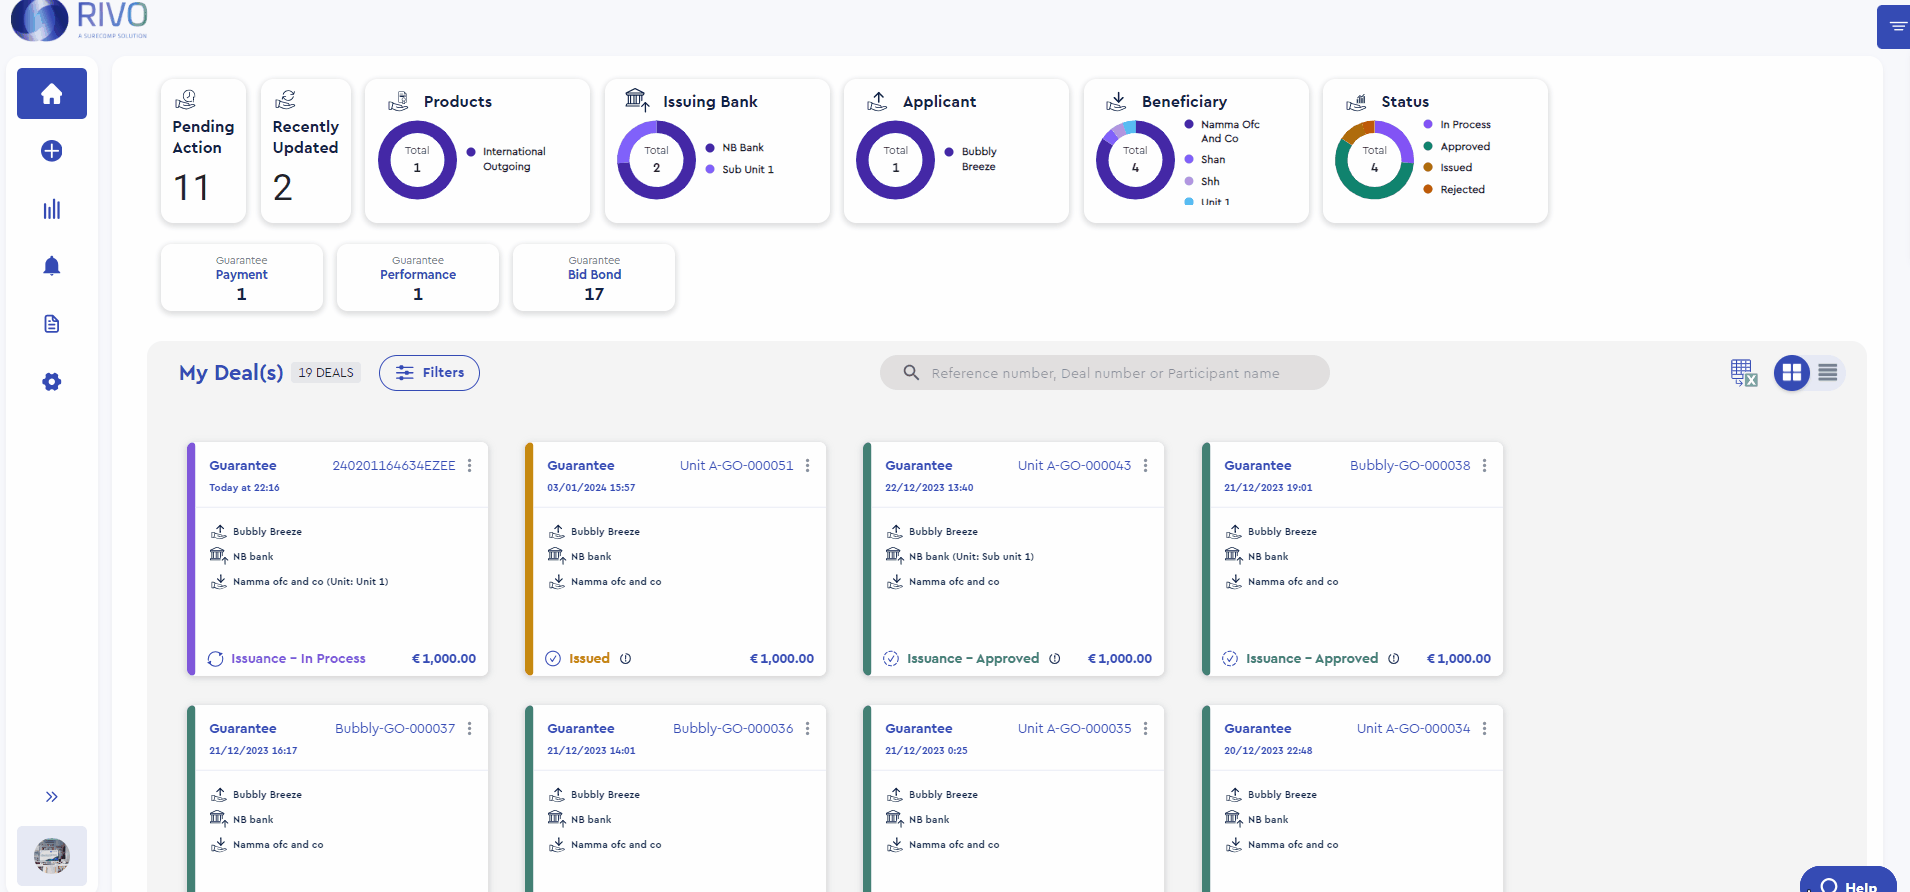Select Guarantee Performance tab

pos(418,278)
